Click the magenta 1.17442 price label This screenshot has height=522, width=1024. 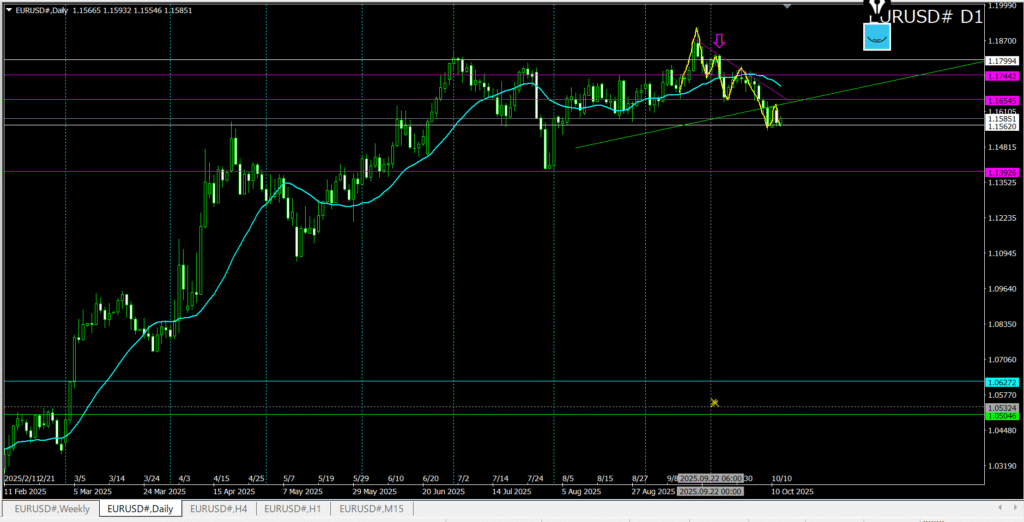tap(1001, 76)
